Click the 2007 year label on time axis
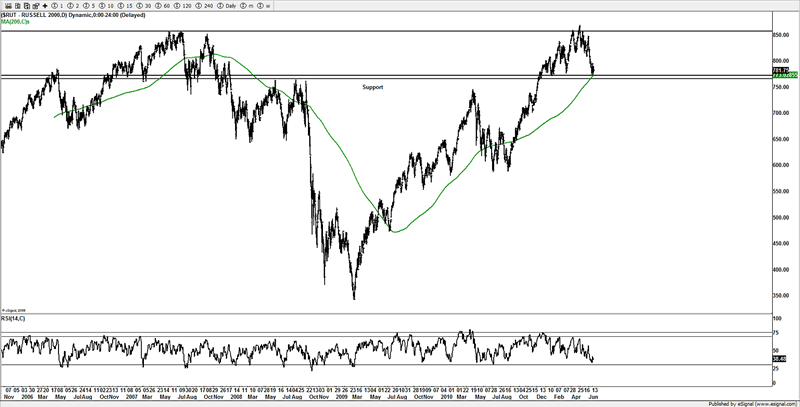 click(x=132, y=396)
